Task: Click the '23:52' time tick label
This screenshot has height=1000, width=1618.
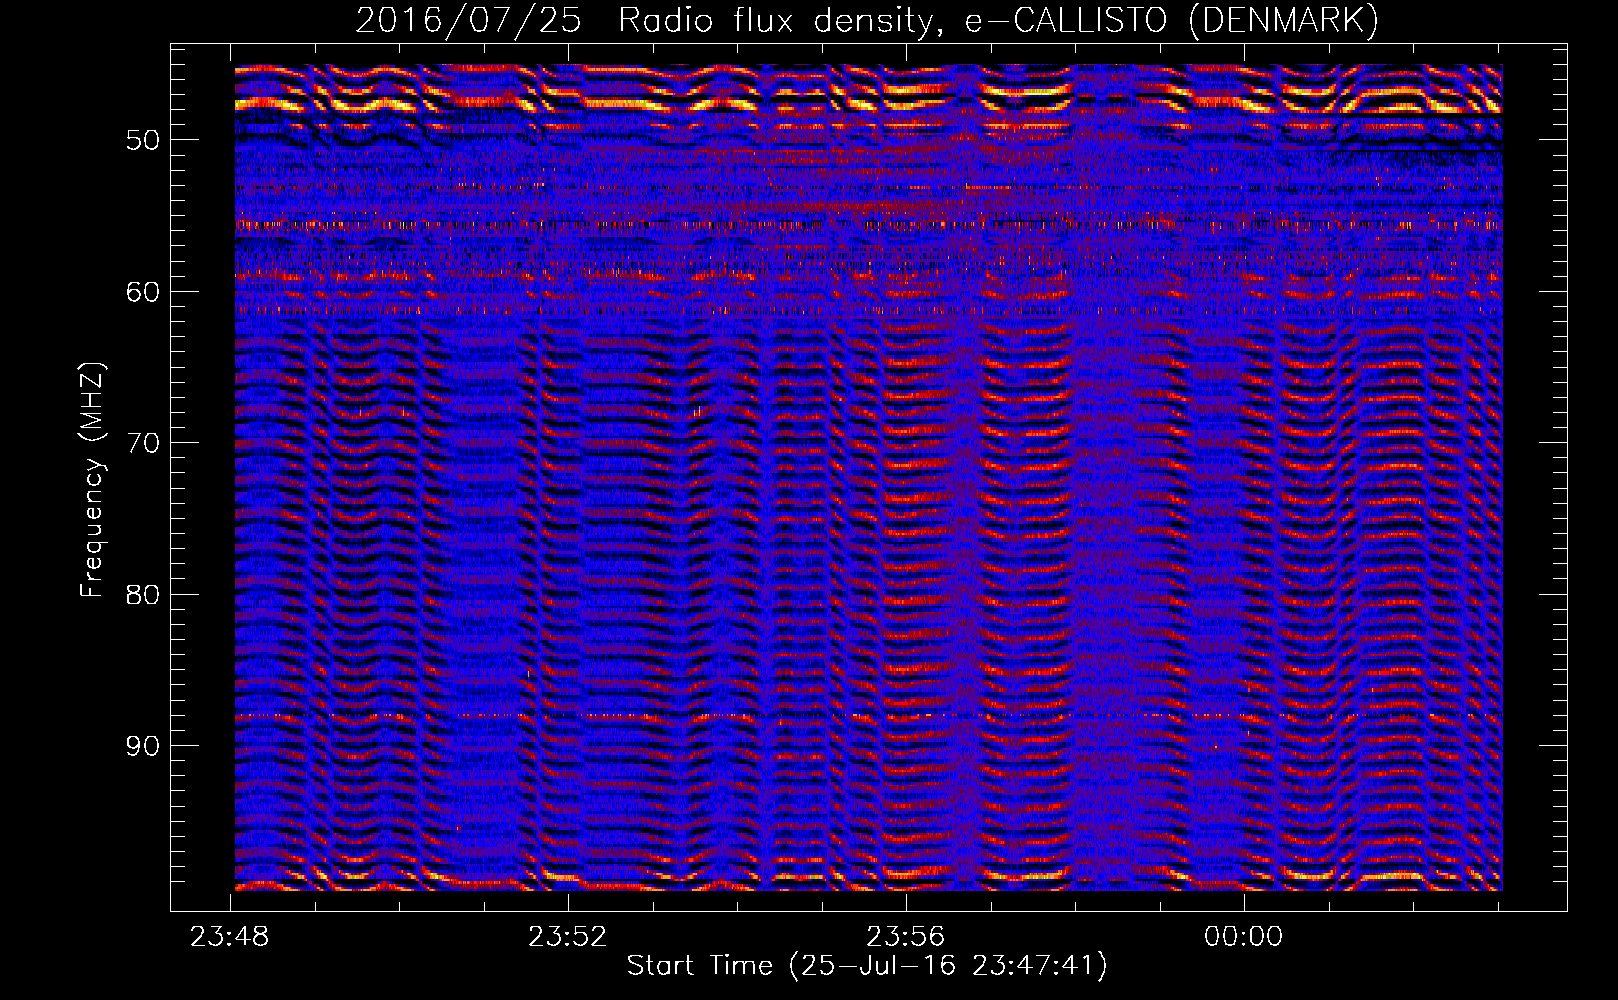Action: 568,937
